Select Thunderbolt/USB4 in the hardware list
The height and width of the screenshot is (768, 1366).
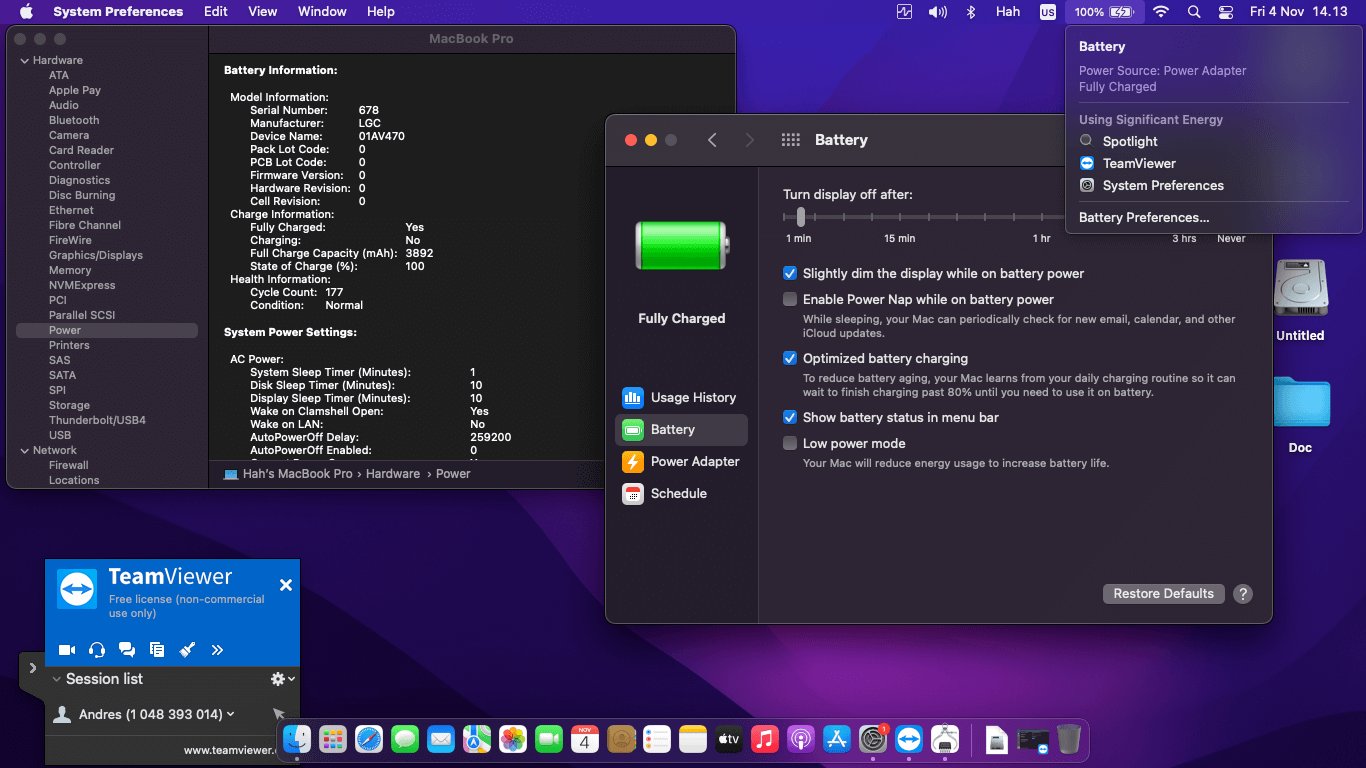pos(97,421)
